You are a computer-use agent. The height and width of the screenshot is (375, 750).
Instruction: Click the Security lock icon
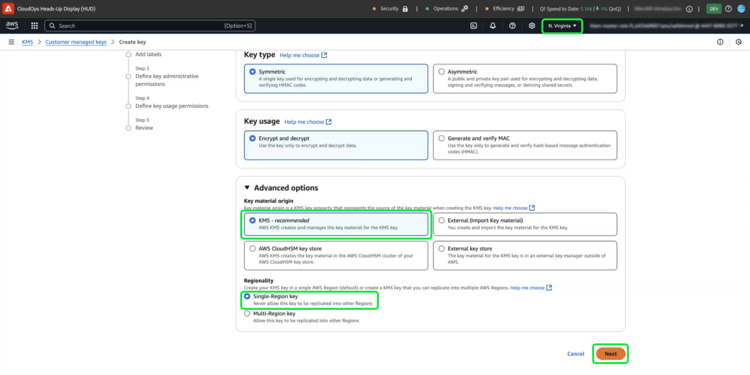pyautogui.click(x=405, y=9)
